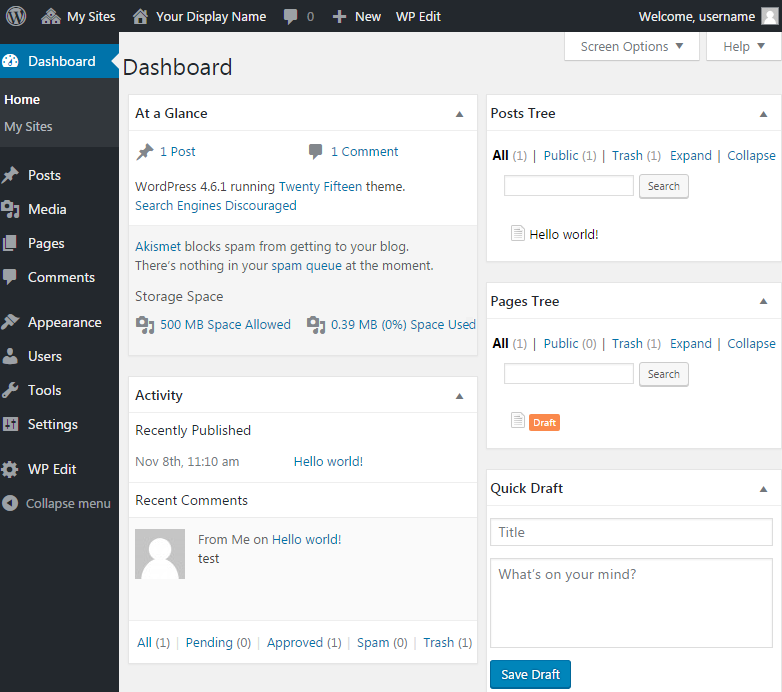Open the Twenty Fifteen theme link
This screenshot has width=782, height=692.
[x=320, y=186]
